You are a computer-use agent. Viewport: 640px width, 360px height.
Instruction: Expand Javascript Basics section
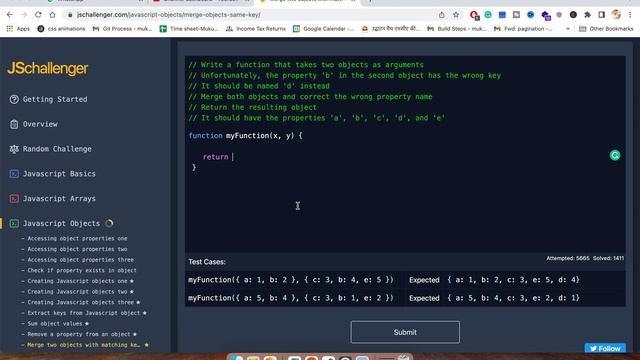59,174
